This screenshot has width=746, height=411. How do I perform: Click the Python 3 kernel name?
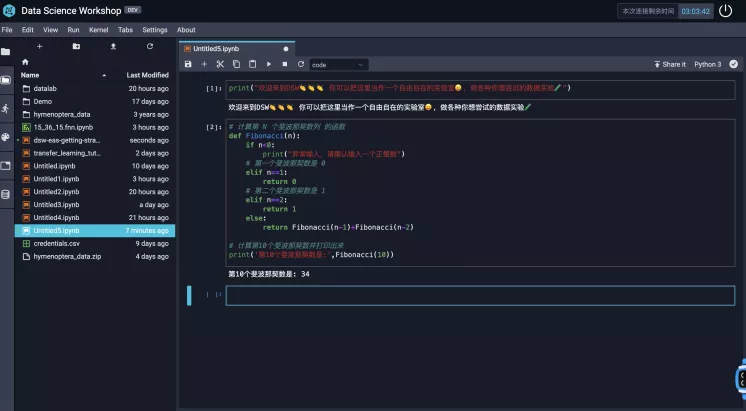tap(707, 64)
